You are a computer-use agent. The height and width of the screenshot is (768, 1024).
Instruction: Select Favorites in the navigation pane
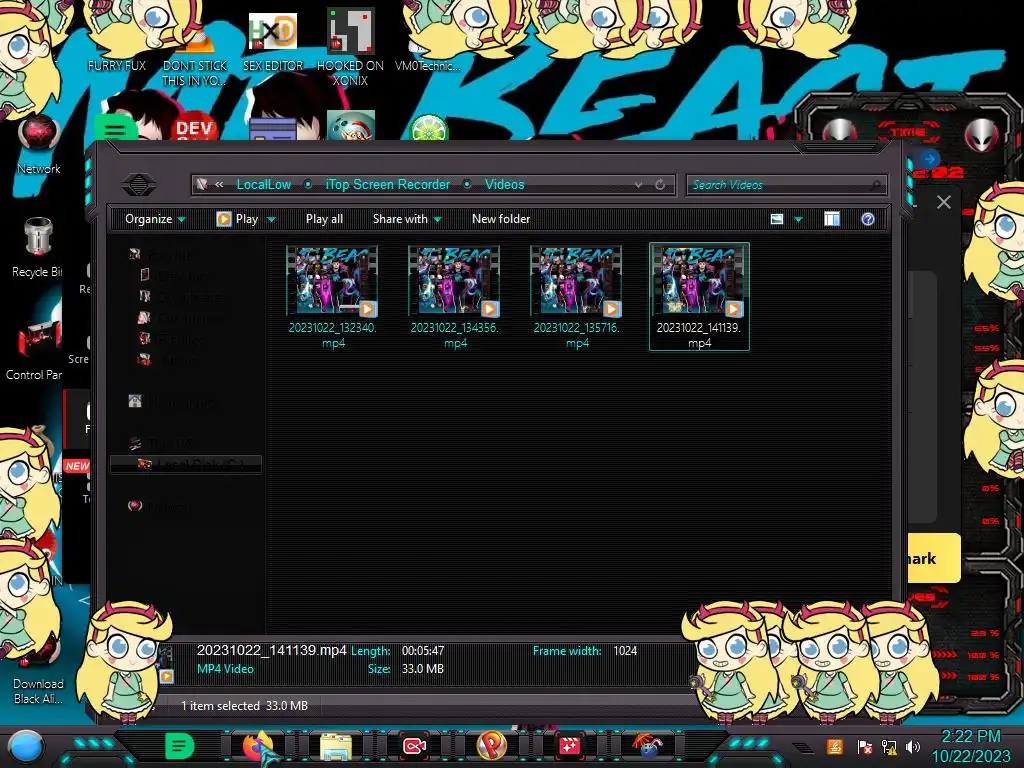(162, 255)
